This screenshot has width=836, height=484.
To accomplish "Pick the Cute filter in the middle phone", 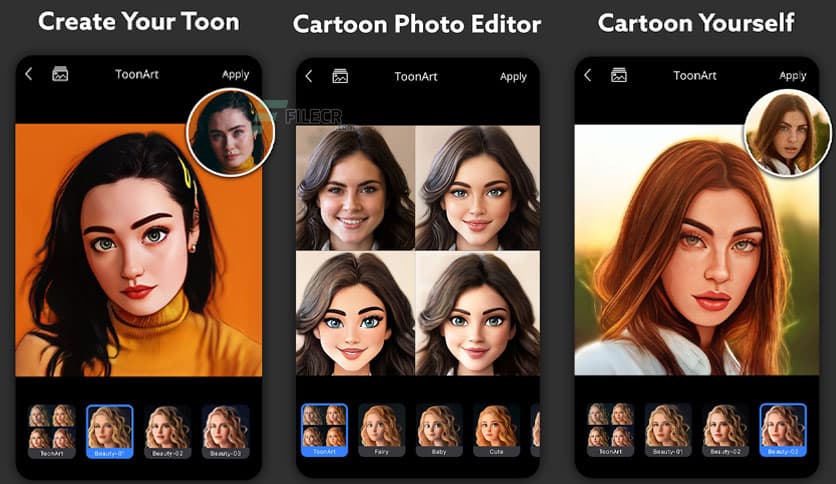I will pos(496,430).
